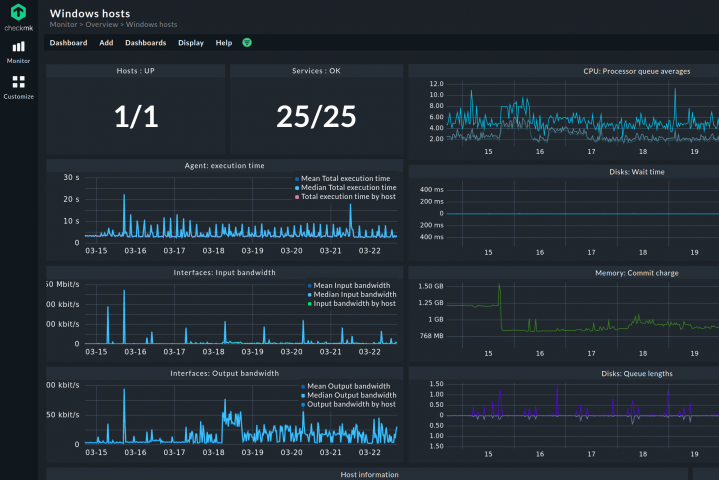Screen dimensions: 719x480
Task: Toggle Median Input bandwidth legend entry
Action: [x=354, y=294]
